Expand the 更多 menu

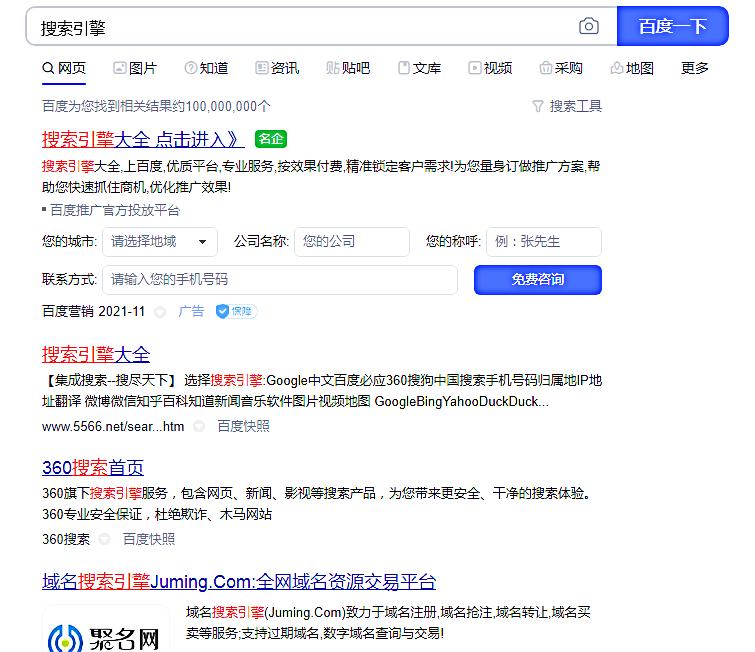coord(694,68)
